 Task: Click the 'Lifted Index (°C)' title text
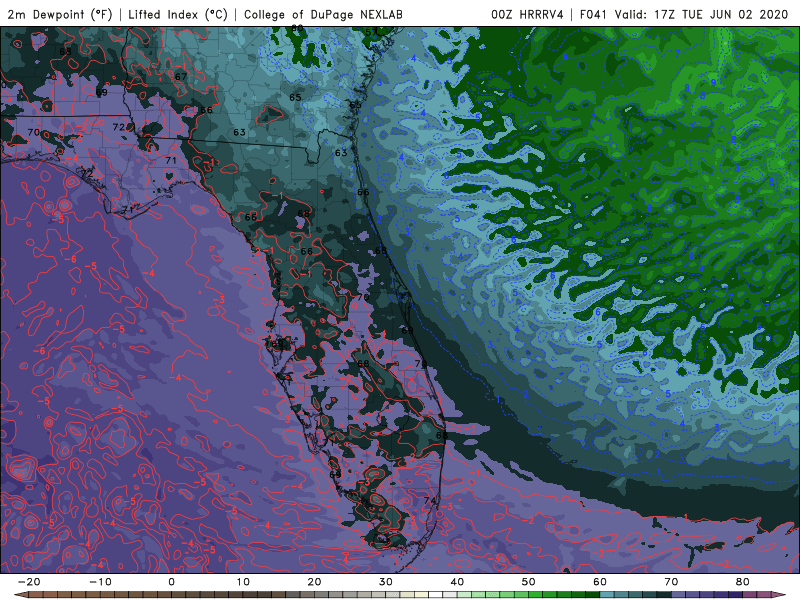[x=178, y=14]
